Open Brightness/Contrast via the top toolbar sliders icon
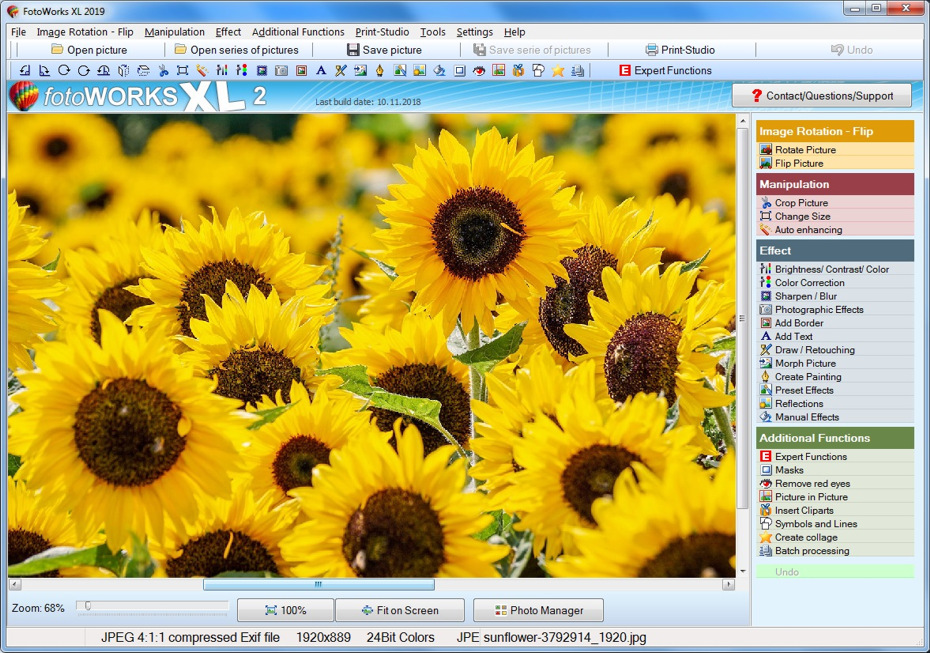Viewport: 930px width, 653px height. (222, 71)
